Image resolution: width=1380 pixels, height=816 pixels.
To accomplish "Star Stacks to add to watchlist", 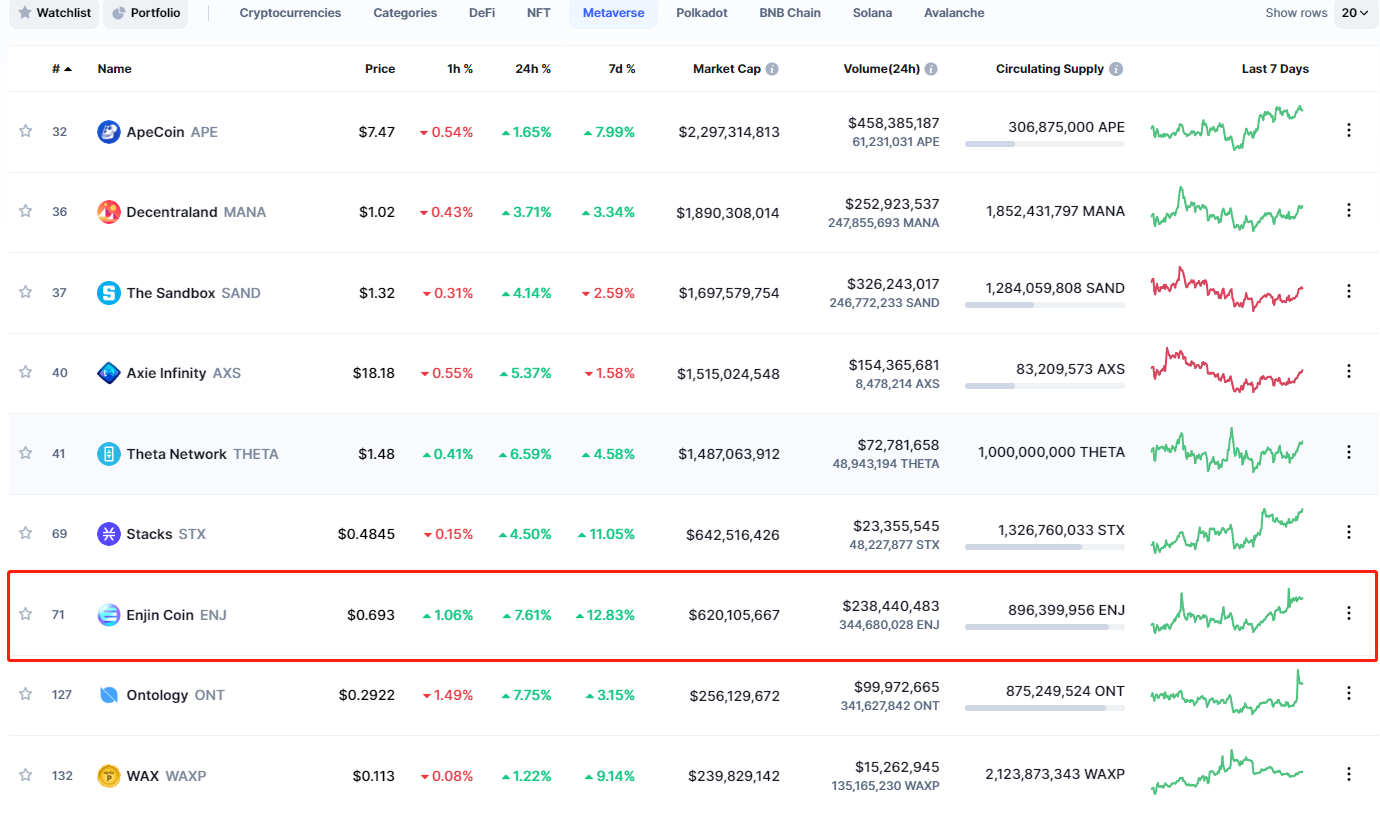I will pyautogui.click(x=26, y=533).
